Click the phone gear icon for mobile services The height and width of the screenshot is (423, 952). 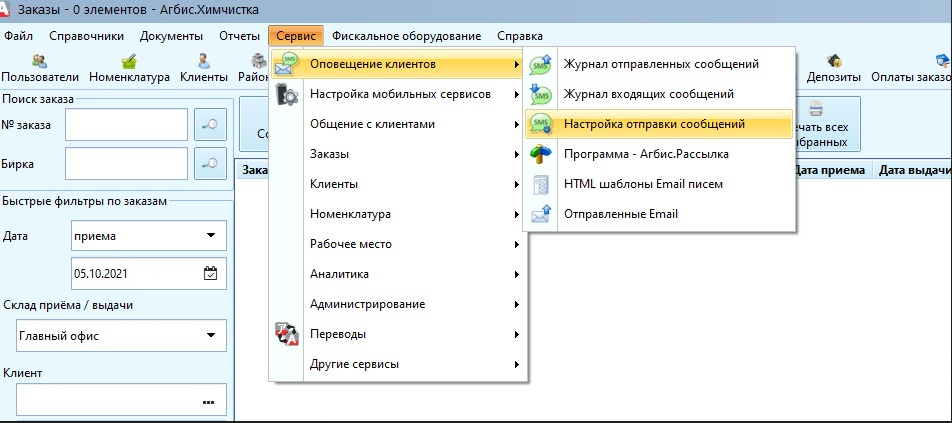point(287,95)
